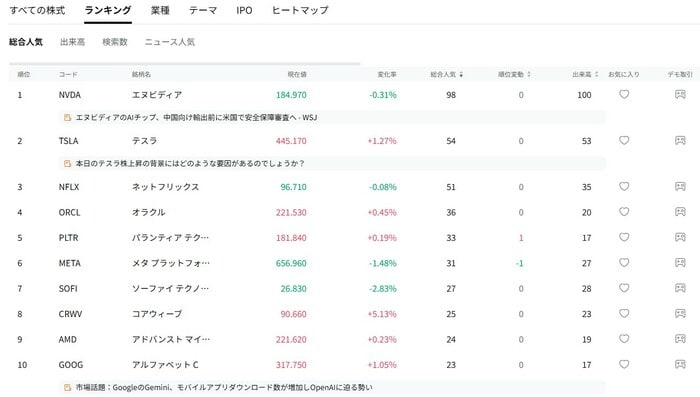Launch demo trading for SOFI
This screenshot has height=397, width=700.
(680, 288)
